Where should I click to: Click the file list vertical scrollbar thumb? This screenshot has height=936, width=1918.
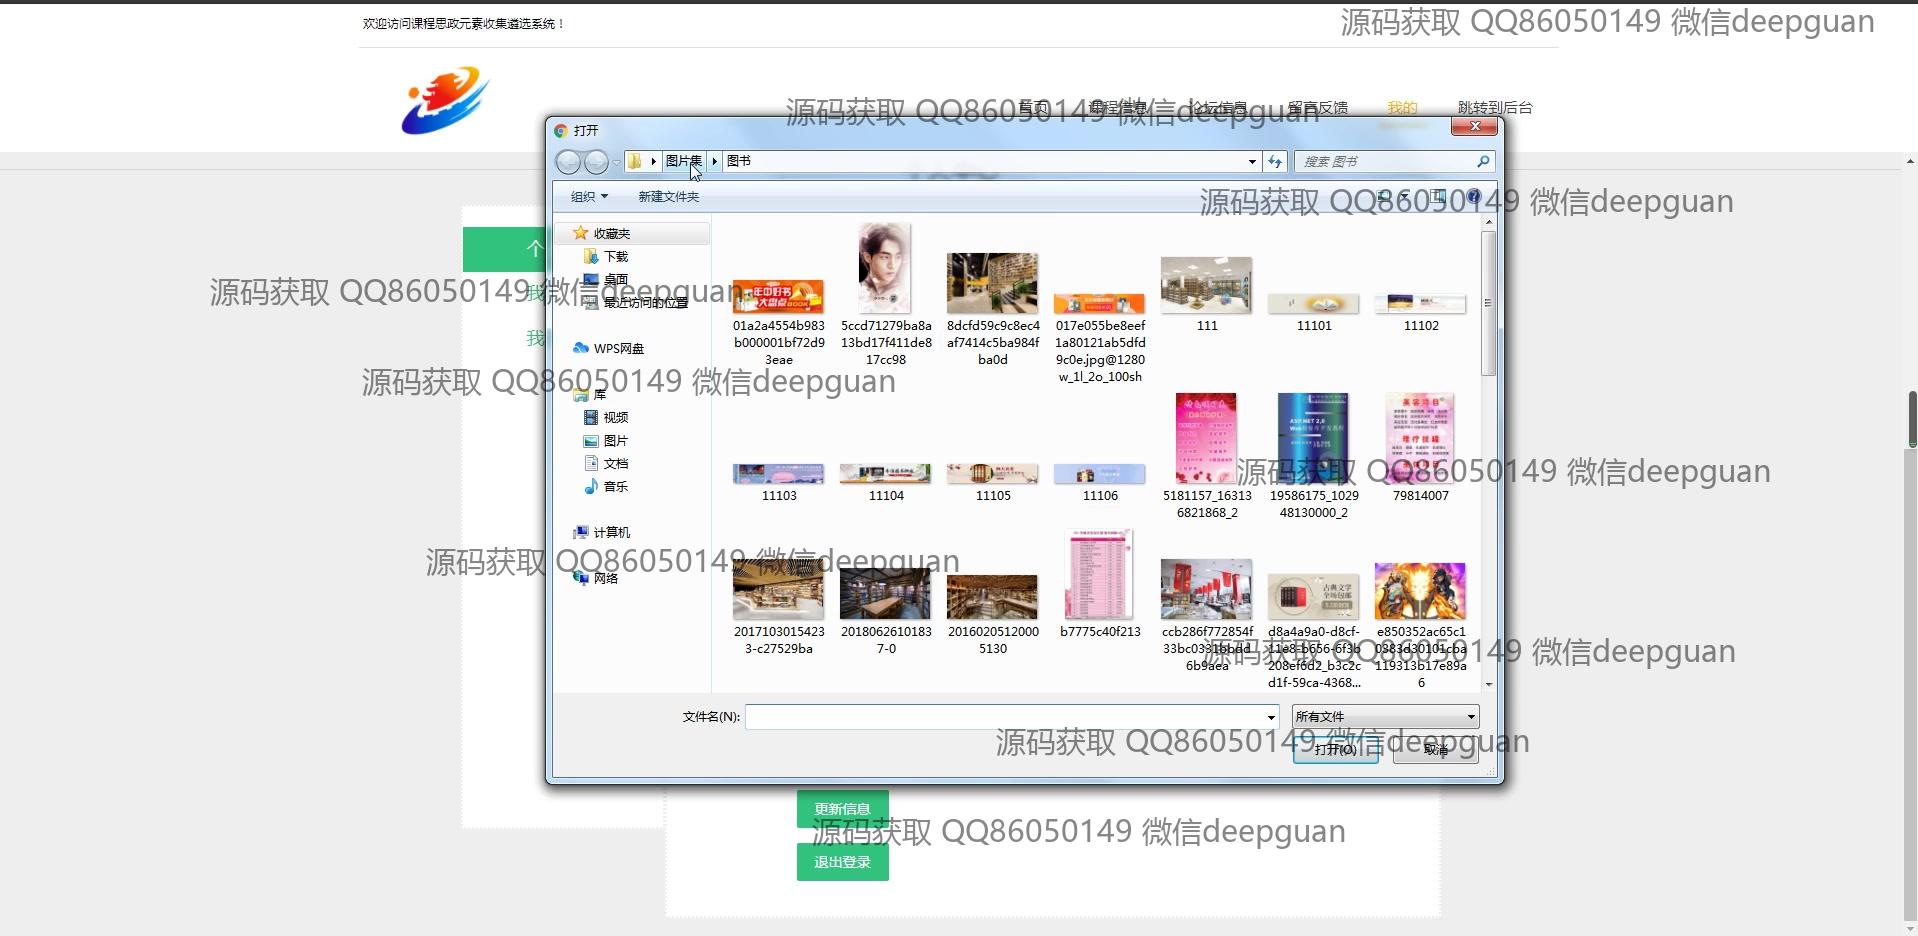[x=1488, y=303]
